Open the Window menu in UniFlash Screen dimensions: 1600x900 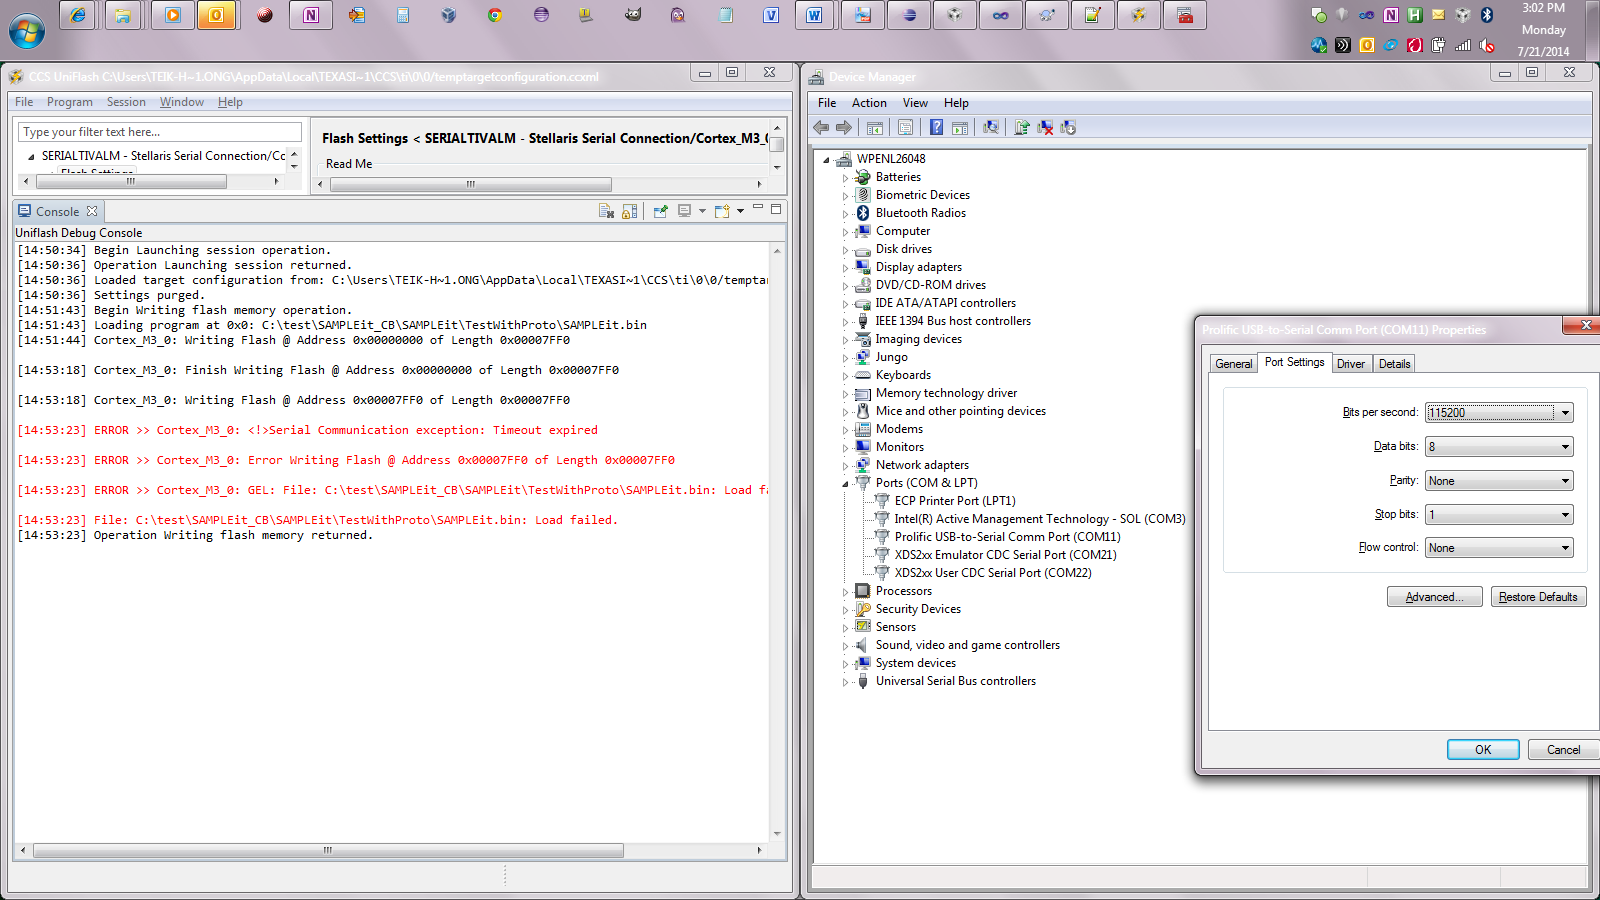182,102
